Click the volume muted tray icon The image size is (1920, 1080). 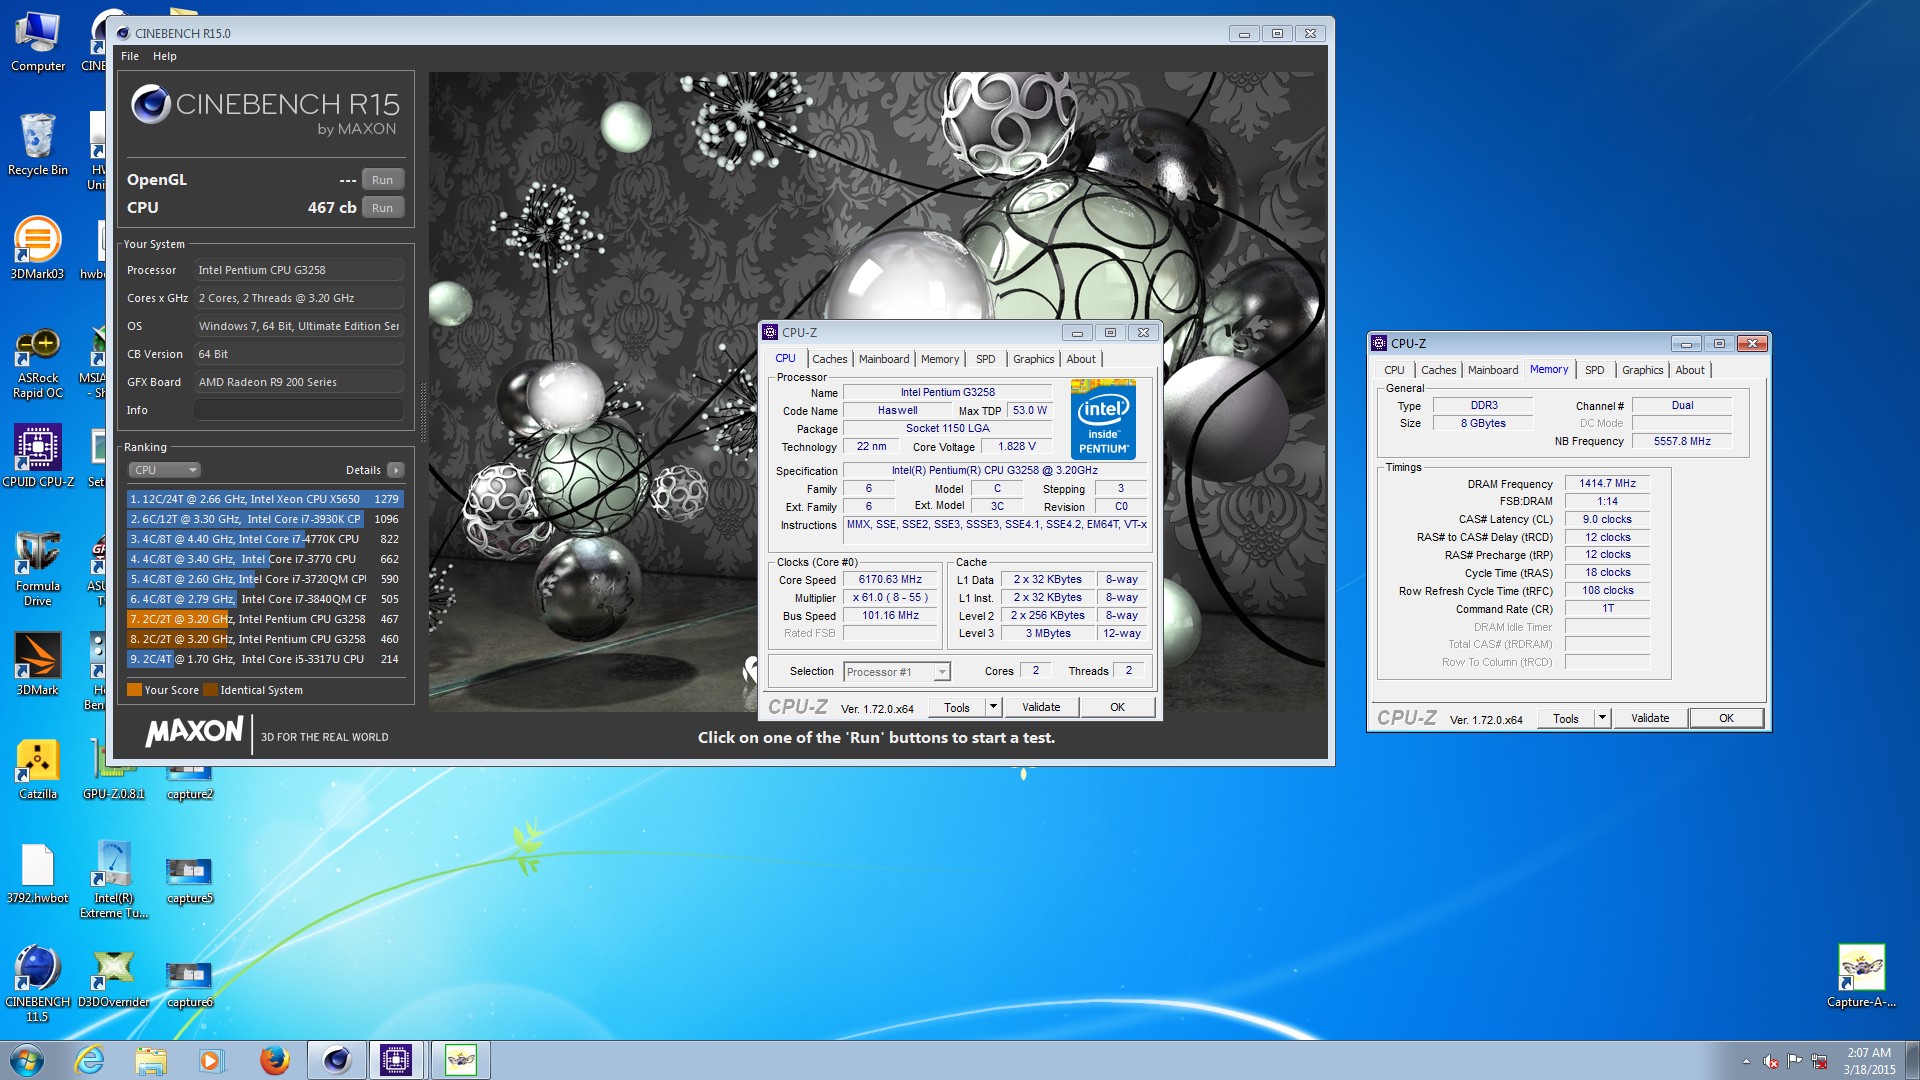[x=1771, y=1061]
